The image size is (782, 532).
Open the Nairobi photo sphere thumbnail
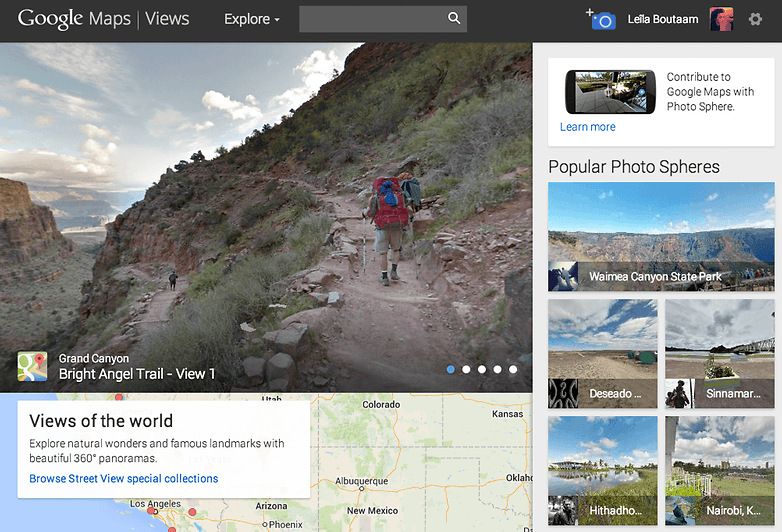(x=720, y=471)
